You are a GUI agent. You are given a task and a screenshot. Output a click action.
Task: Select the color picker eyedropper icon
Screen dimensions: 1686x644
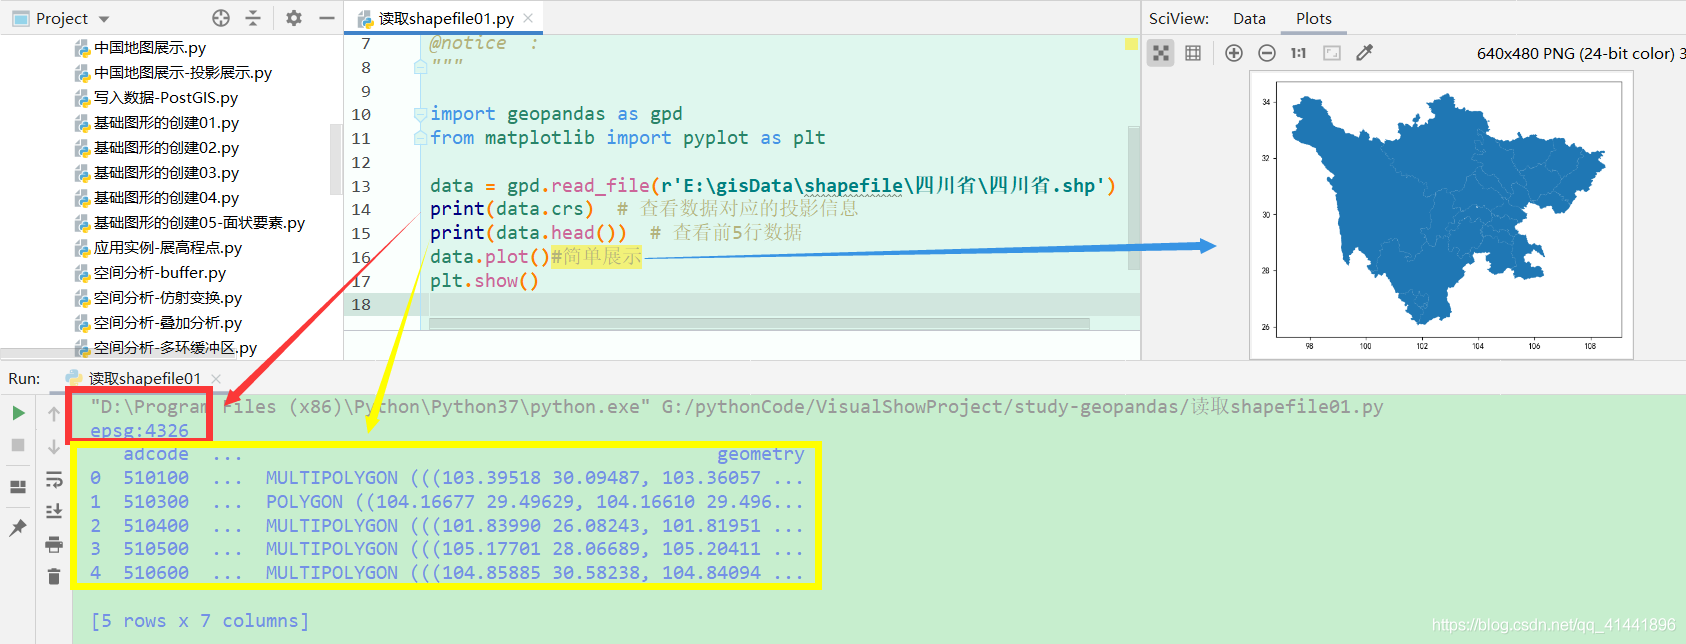(x=1364, y=53)
